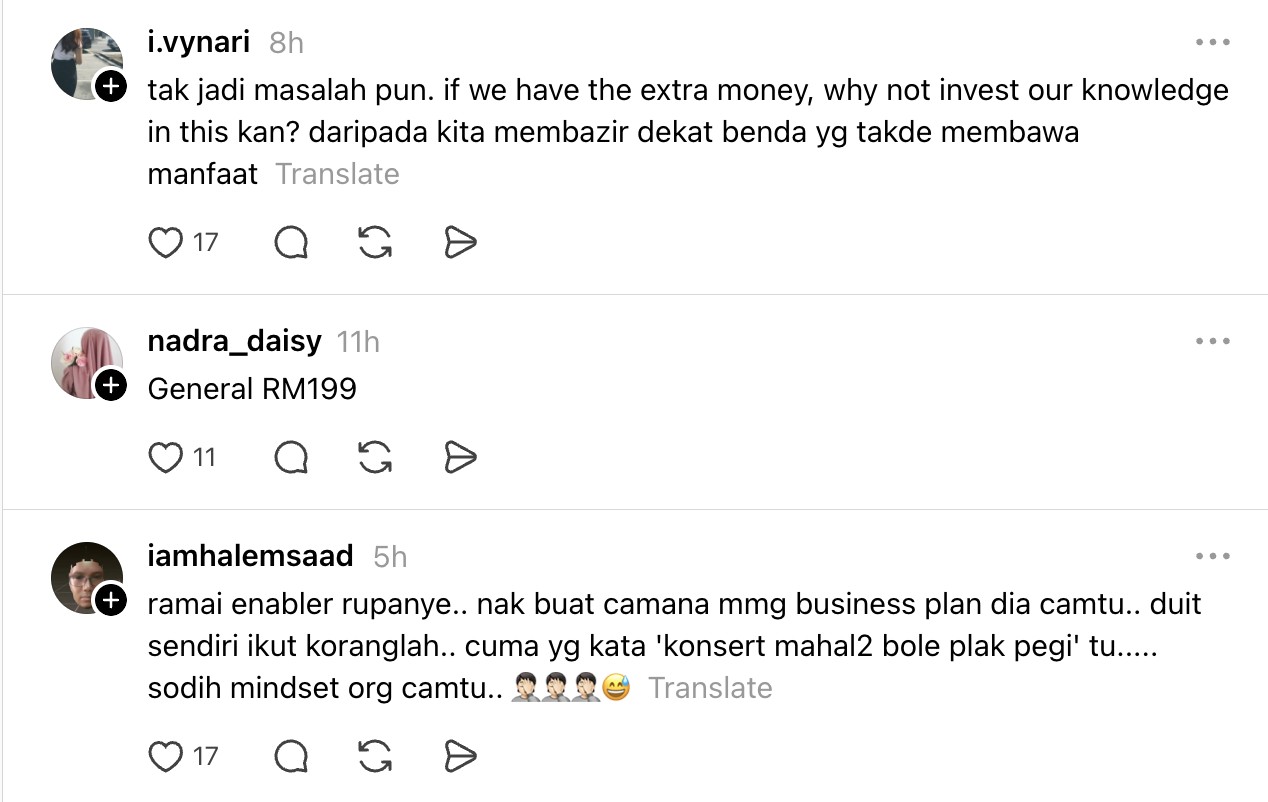Open more options for i.vynari's comment

pyautogui.click(x=1212, y=43)
